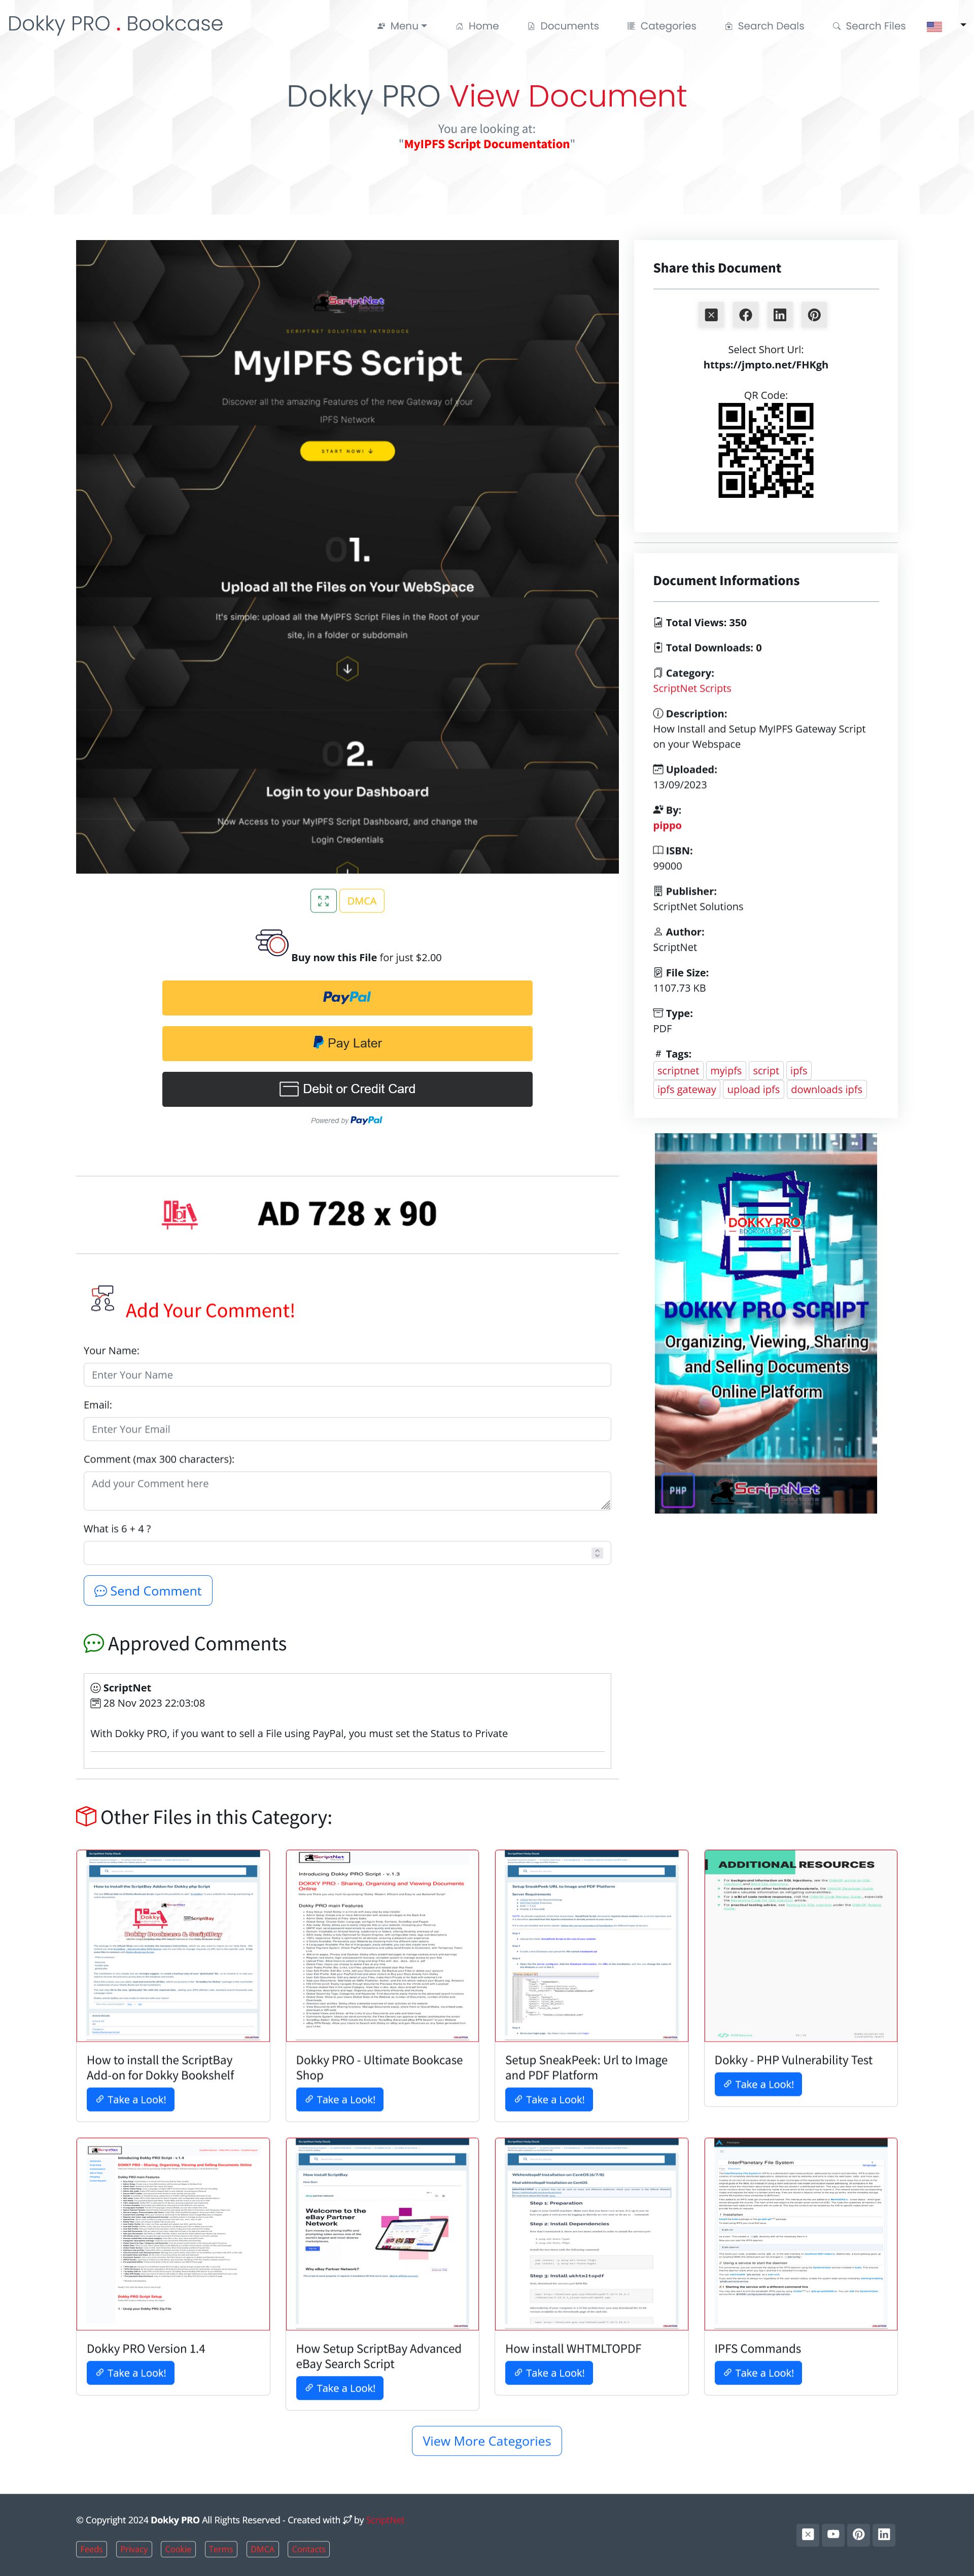Open Documents in top navigation

563,26
